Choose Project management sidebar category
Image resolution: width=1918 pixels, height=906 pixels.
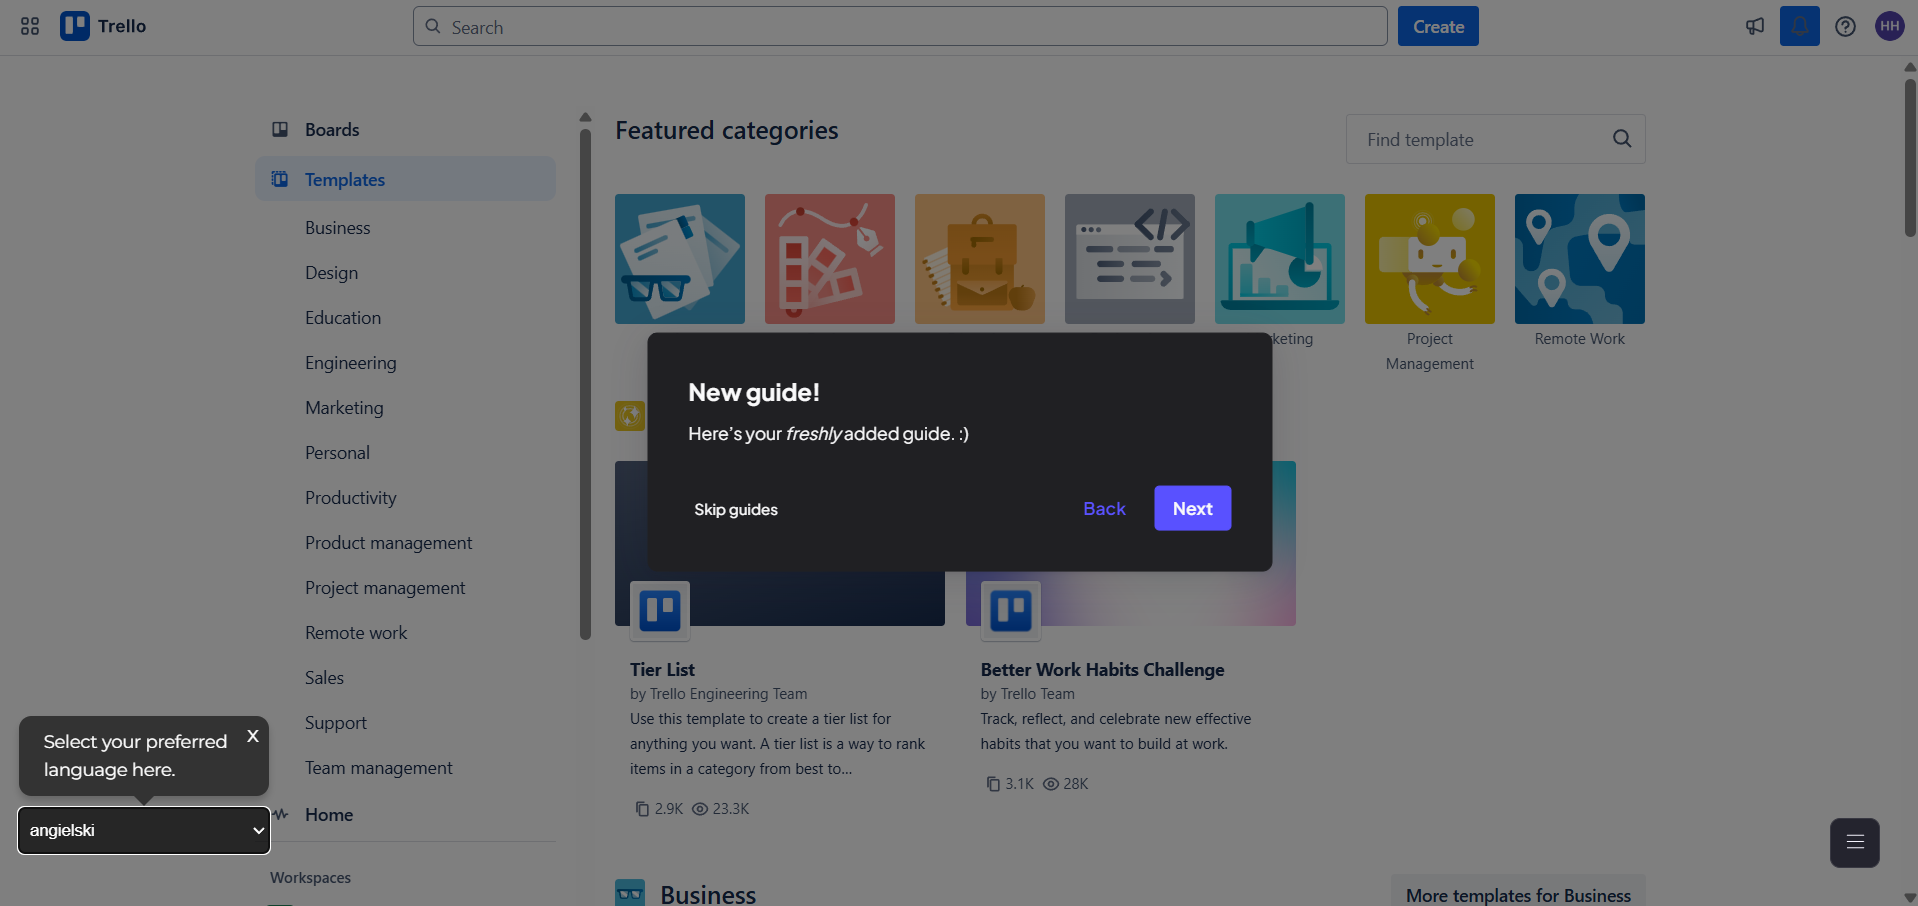385,588
